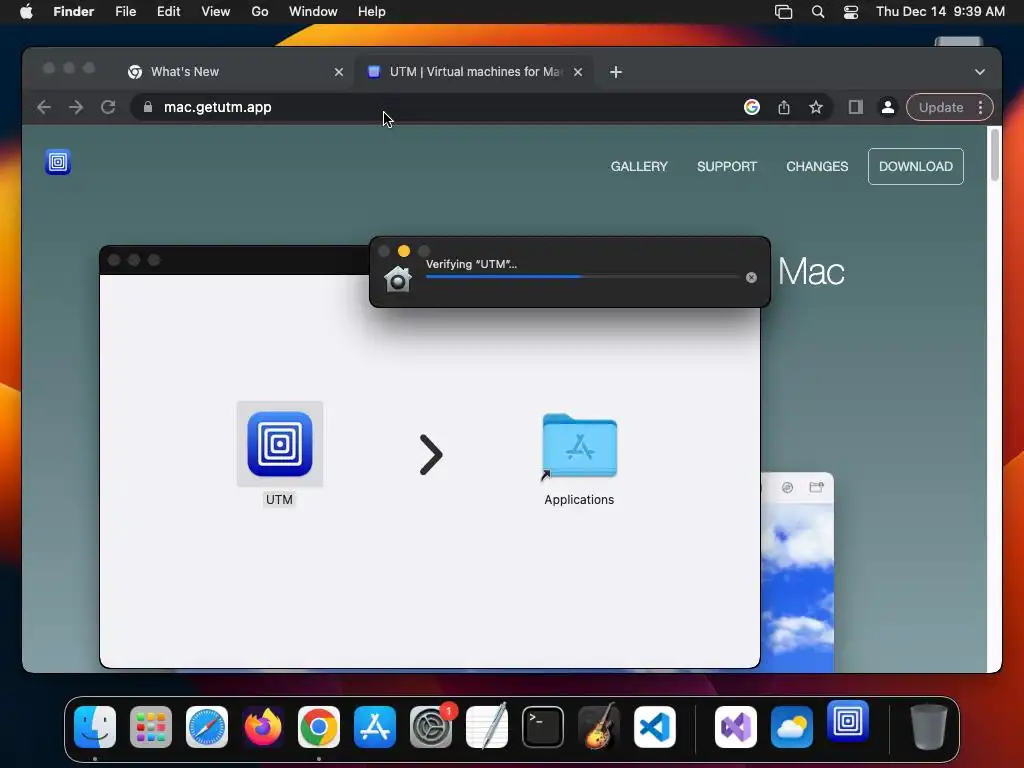Open the Chrome three-dot menu
1024x768 pixels.
pos(980,107)
